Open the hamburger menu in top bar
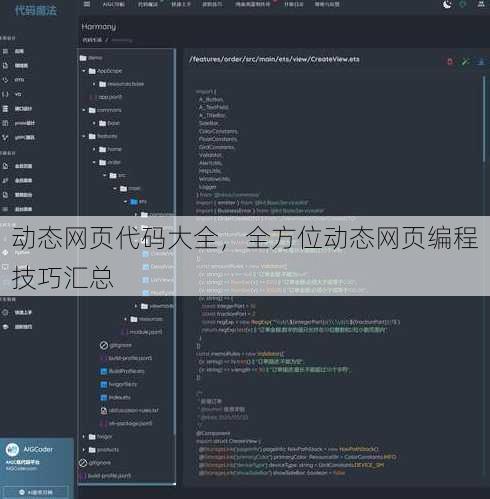Screen dimensions: 490x499 click(87, 4)
